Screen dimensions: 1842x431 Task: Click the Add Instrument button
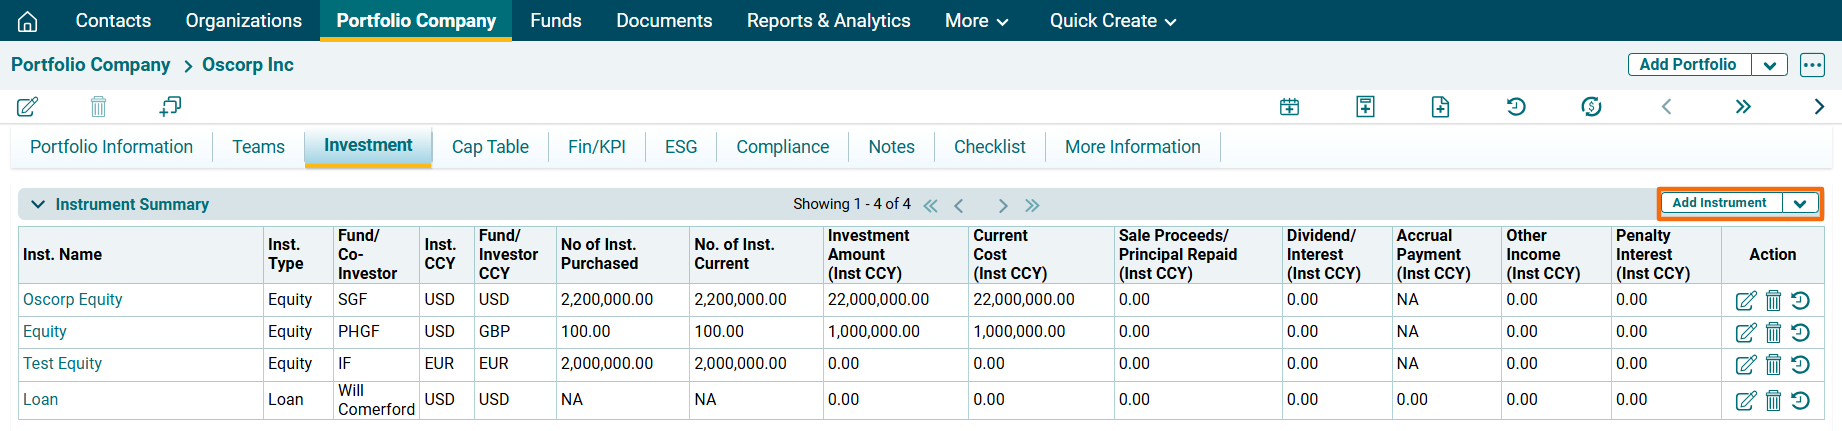(x=1719, y=203)
